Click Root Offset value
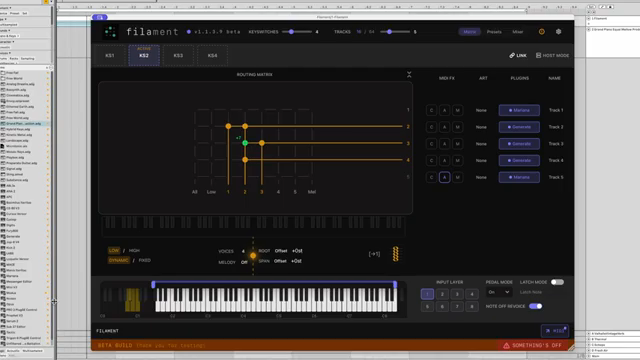This screenshot has height=360, width=640. click(x=281, y=251)
